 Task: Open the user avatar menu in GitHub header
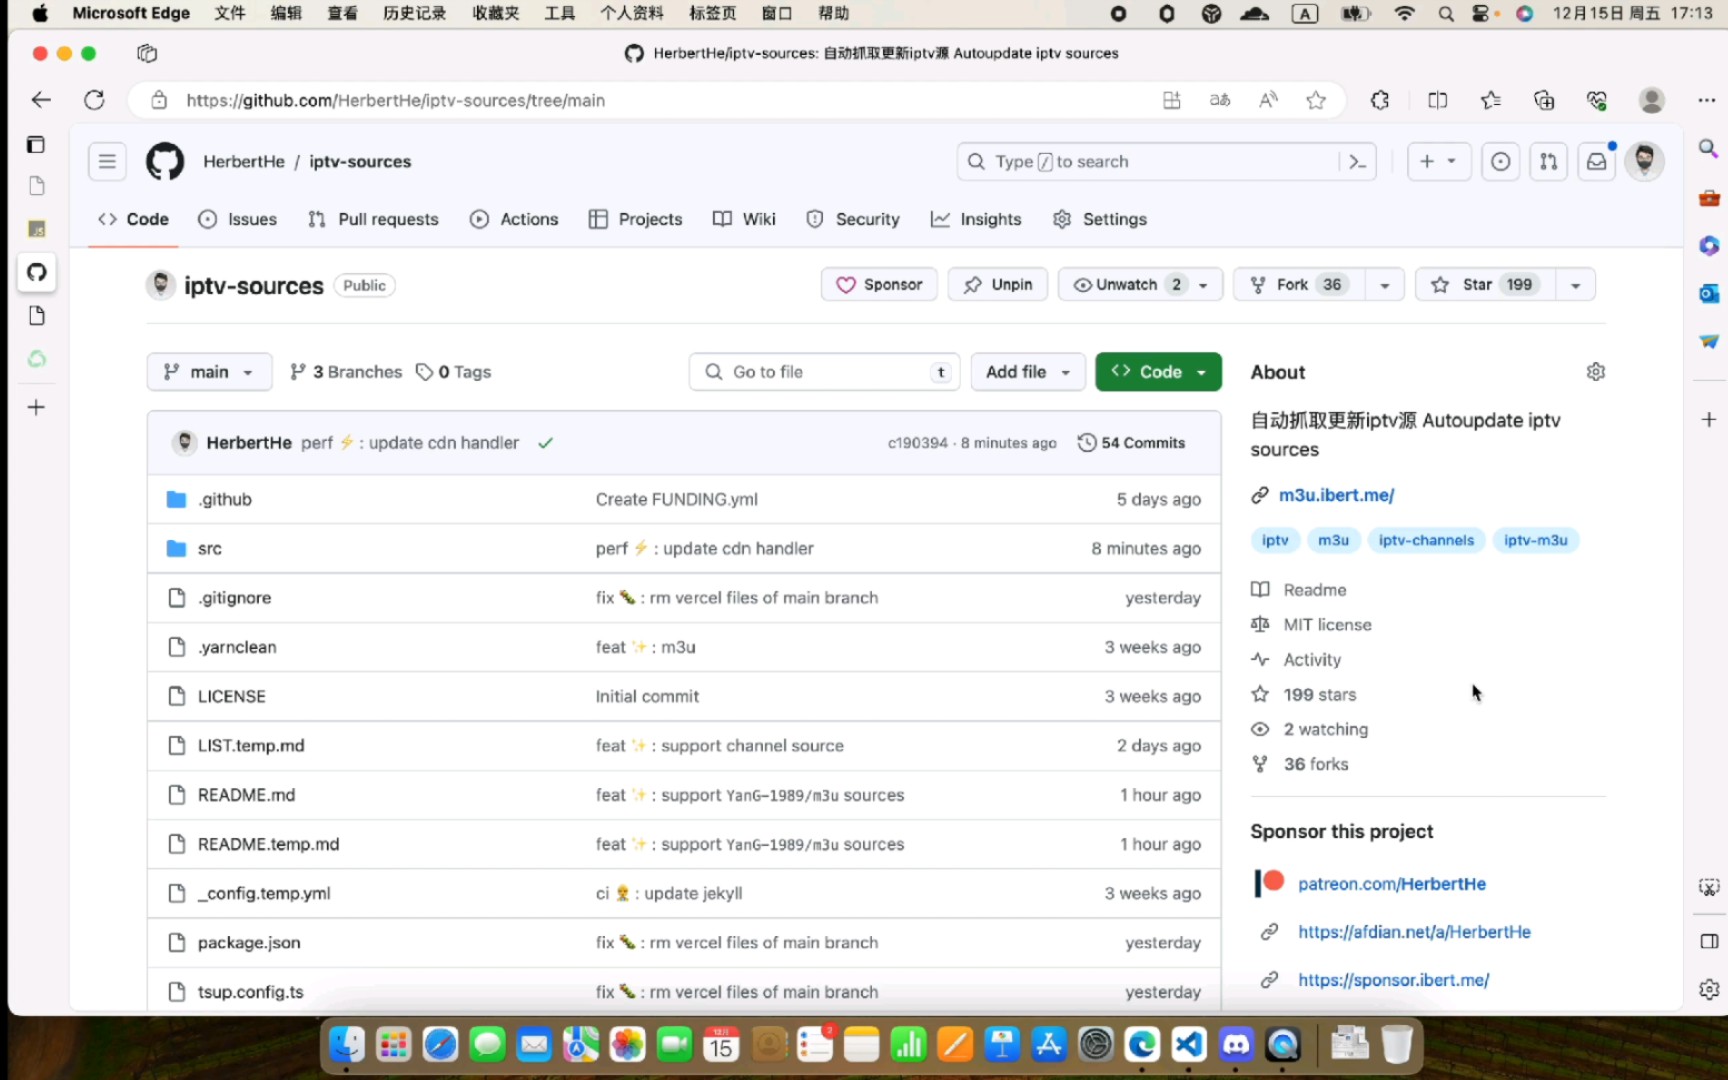(x=1645, y=161)
